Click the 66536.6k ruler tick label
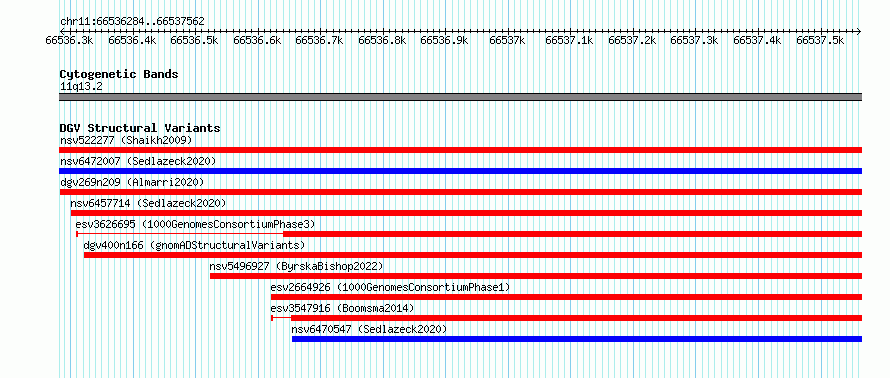 pyautogui.click(x=257, y=41)
